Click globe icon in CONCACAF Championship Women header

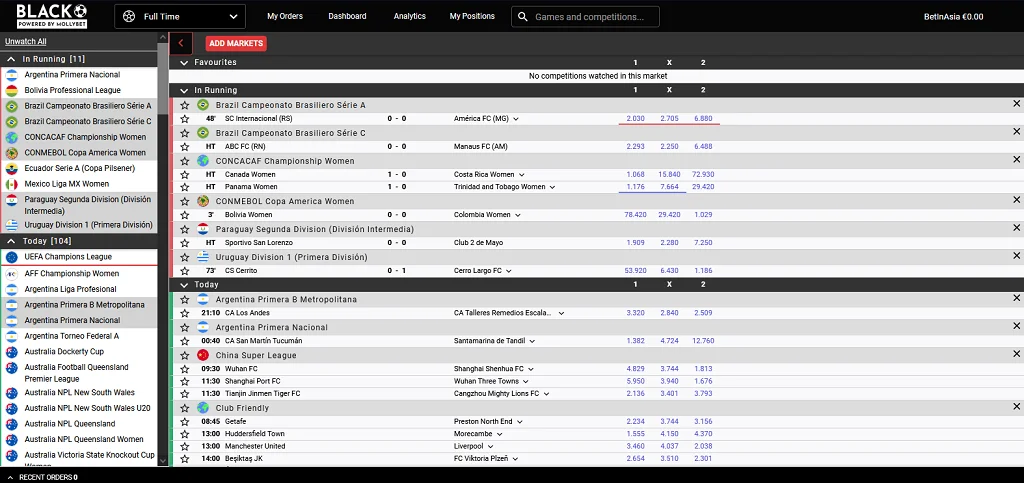pos(203,161)
